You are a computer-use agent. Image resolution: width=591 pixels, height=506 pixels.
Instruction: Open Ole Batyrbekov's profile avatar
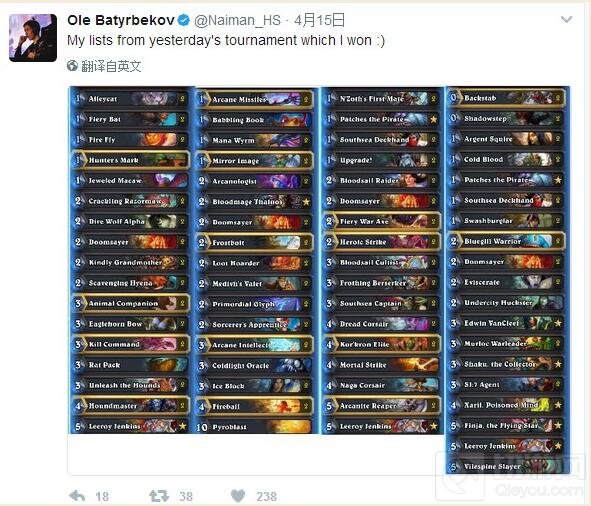[x=33, y=38]
